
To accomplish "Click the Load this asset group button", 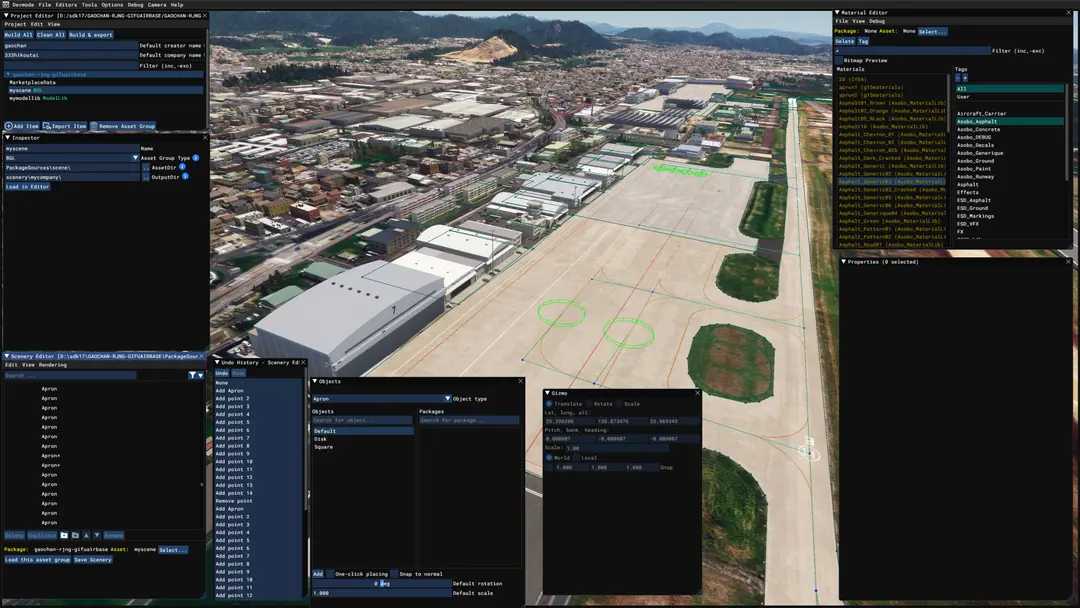I will 37,560.
